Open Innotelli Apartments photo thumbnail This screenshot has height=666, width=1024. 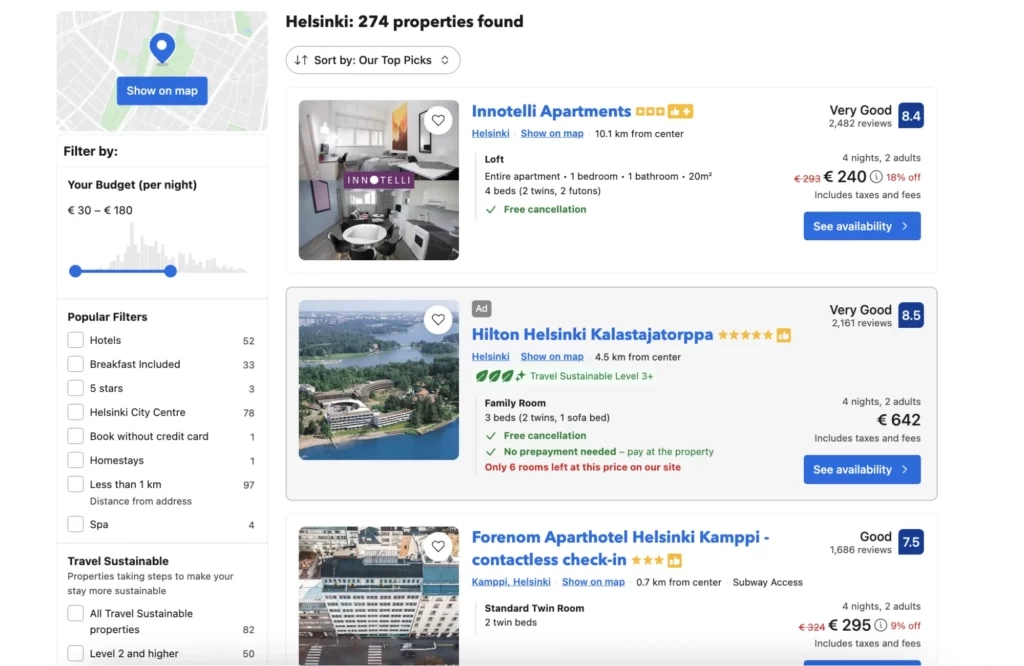coord(379,180)
